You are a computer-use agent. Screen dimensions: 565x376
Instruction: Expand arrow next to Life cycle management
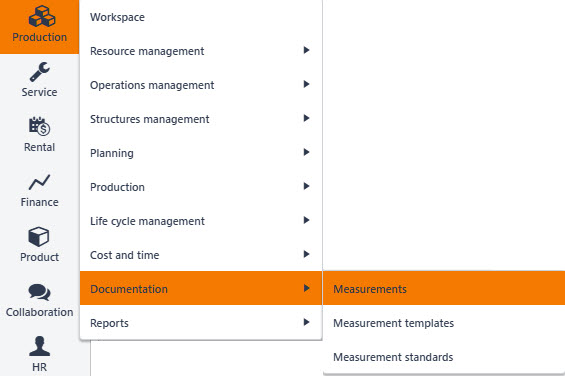pos(306,220)
